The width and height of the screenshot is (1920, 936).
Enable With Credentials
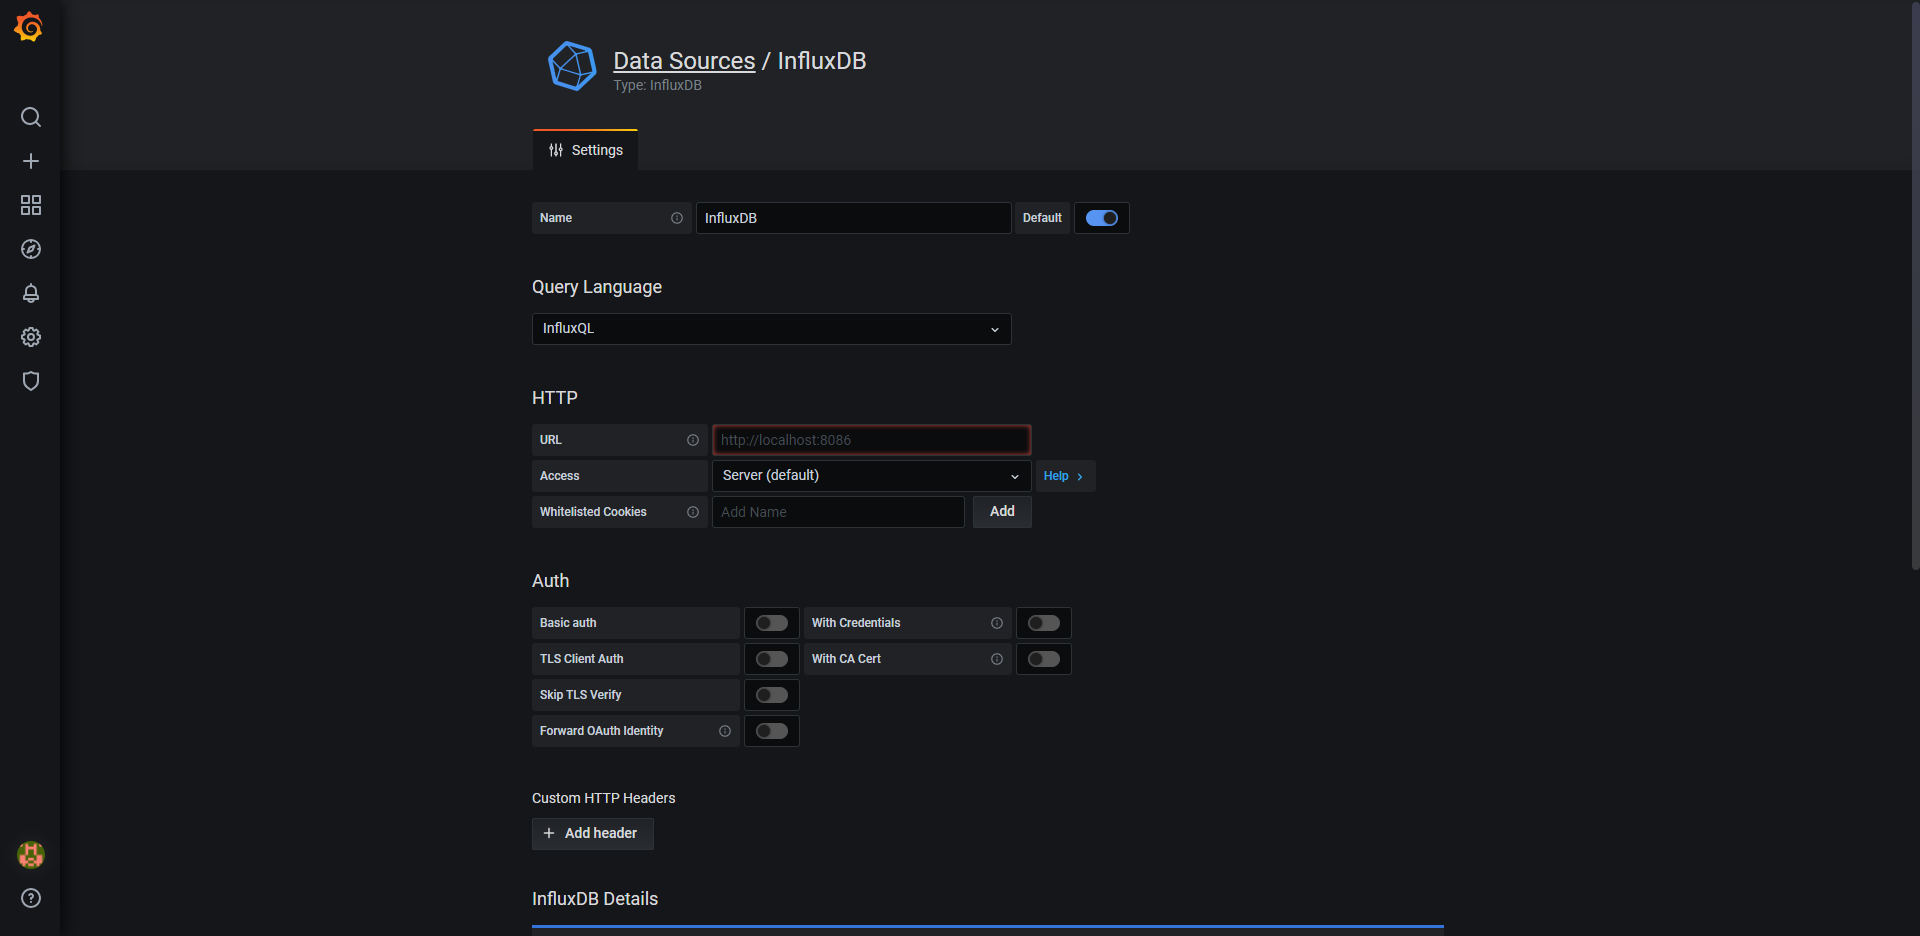click(1043, 622)
